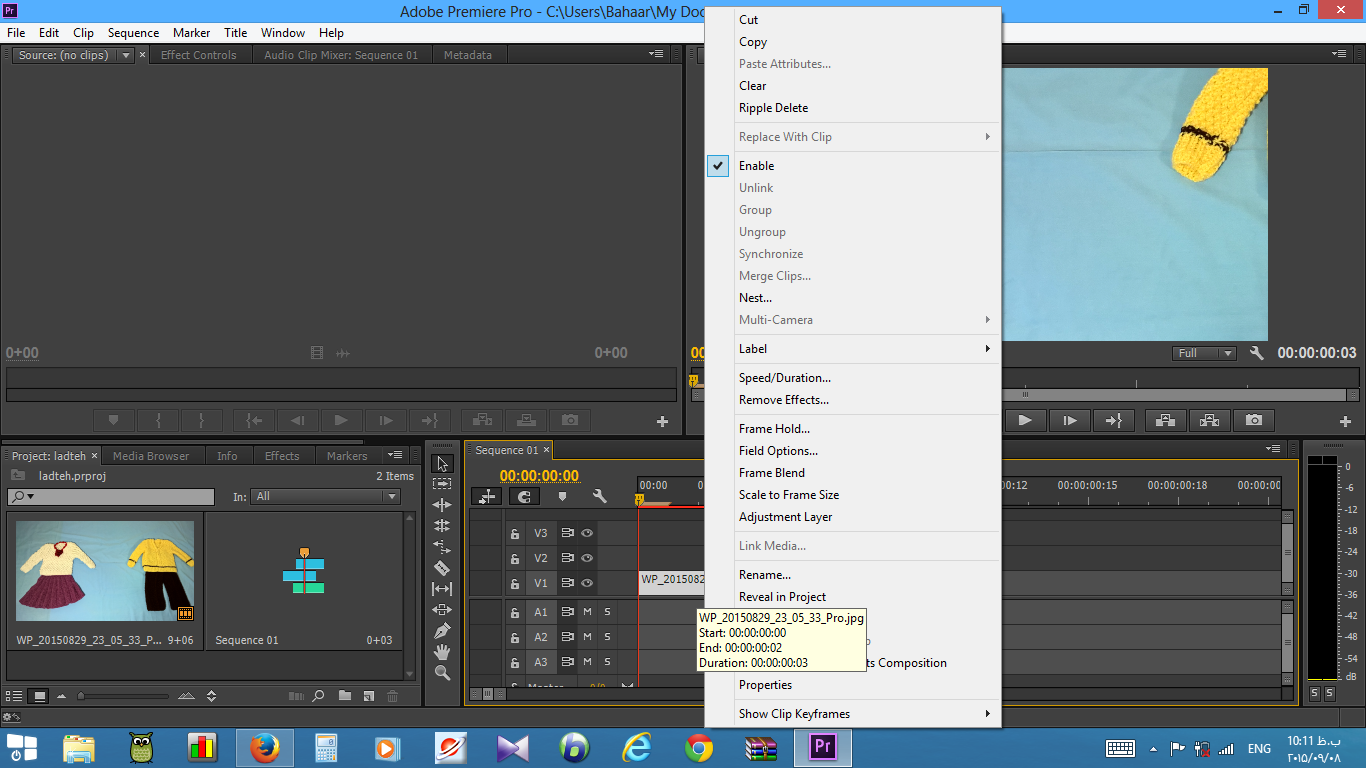Open the Timeline panel flyout menu

1273,449
